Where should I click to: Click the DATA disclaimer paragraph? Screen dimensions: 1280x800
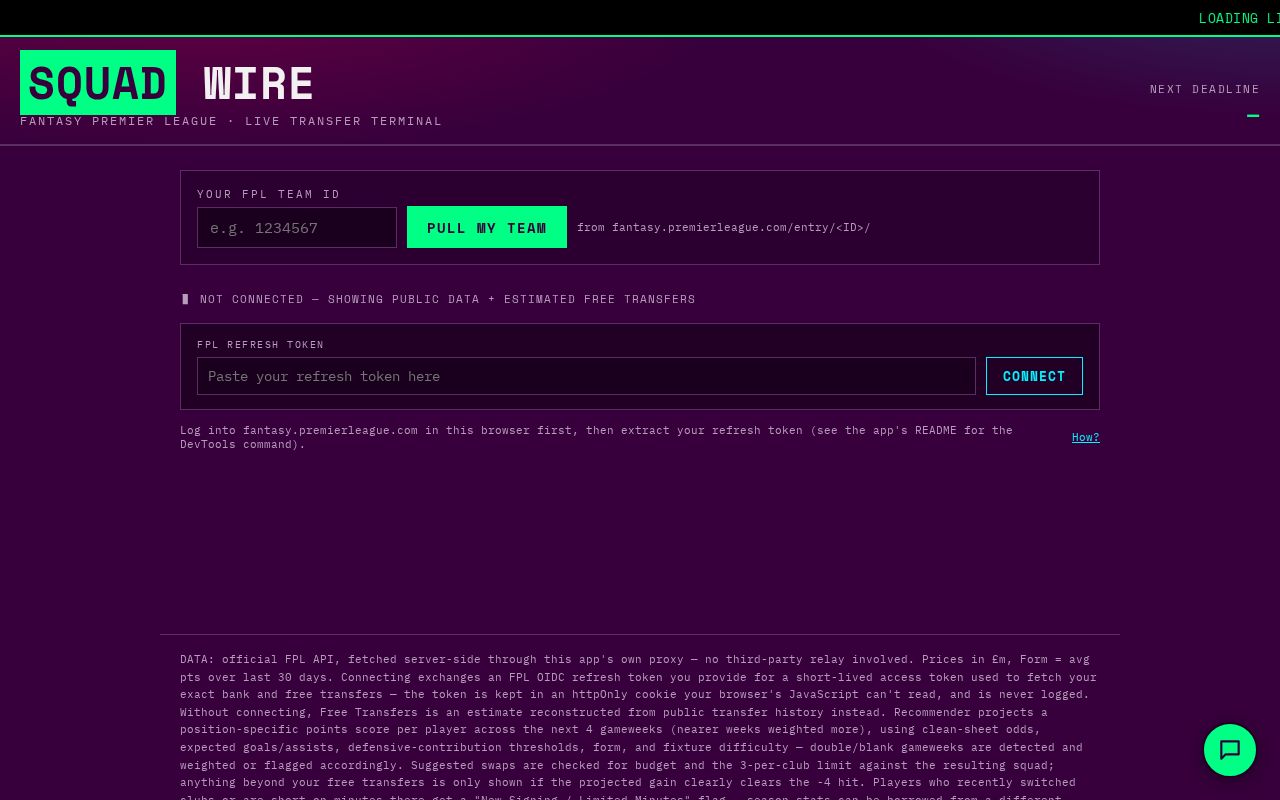coord(640,729)
